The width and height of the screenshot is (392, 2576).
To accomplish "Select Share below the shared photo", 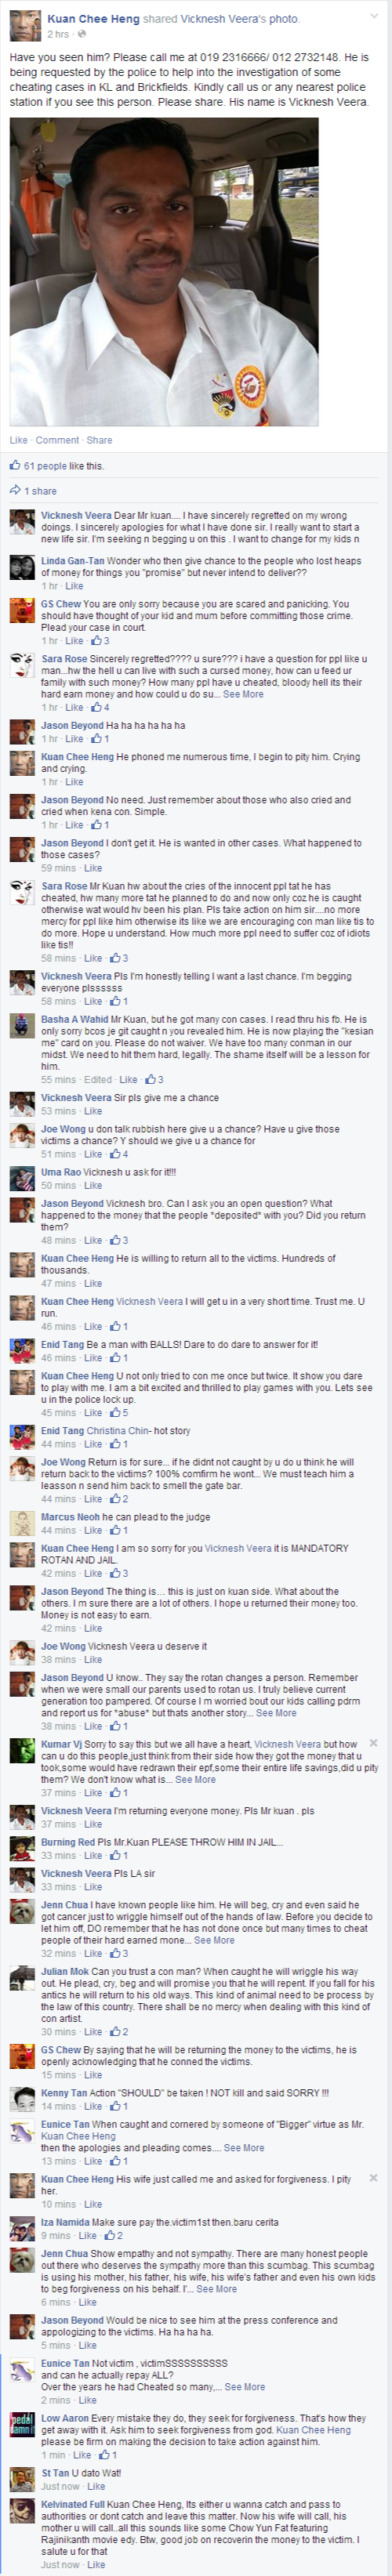I will click(99, 440).
